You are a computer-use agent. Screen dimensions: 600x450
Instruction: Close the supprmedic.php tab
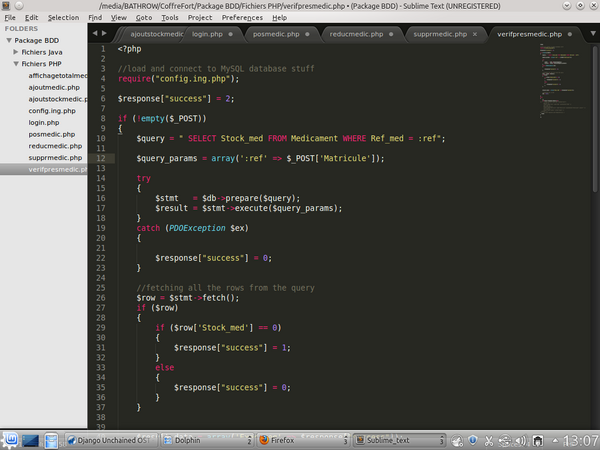[477, 34]
